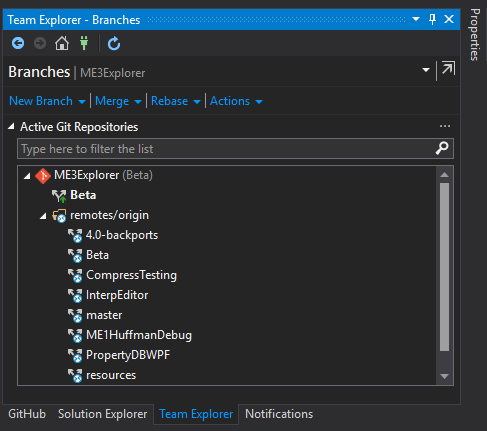This screenshot has width=487, height=431.
Task: Open Manage Connections green plug icon
Action: (x=84, y=43)
